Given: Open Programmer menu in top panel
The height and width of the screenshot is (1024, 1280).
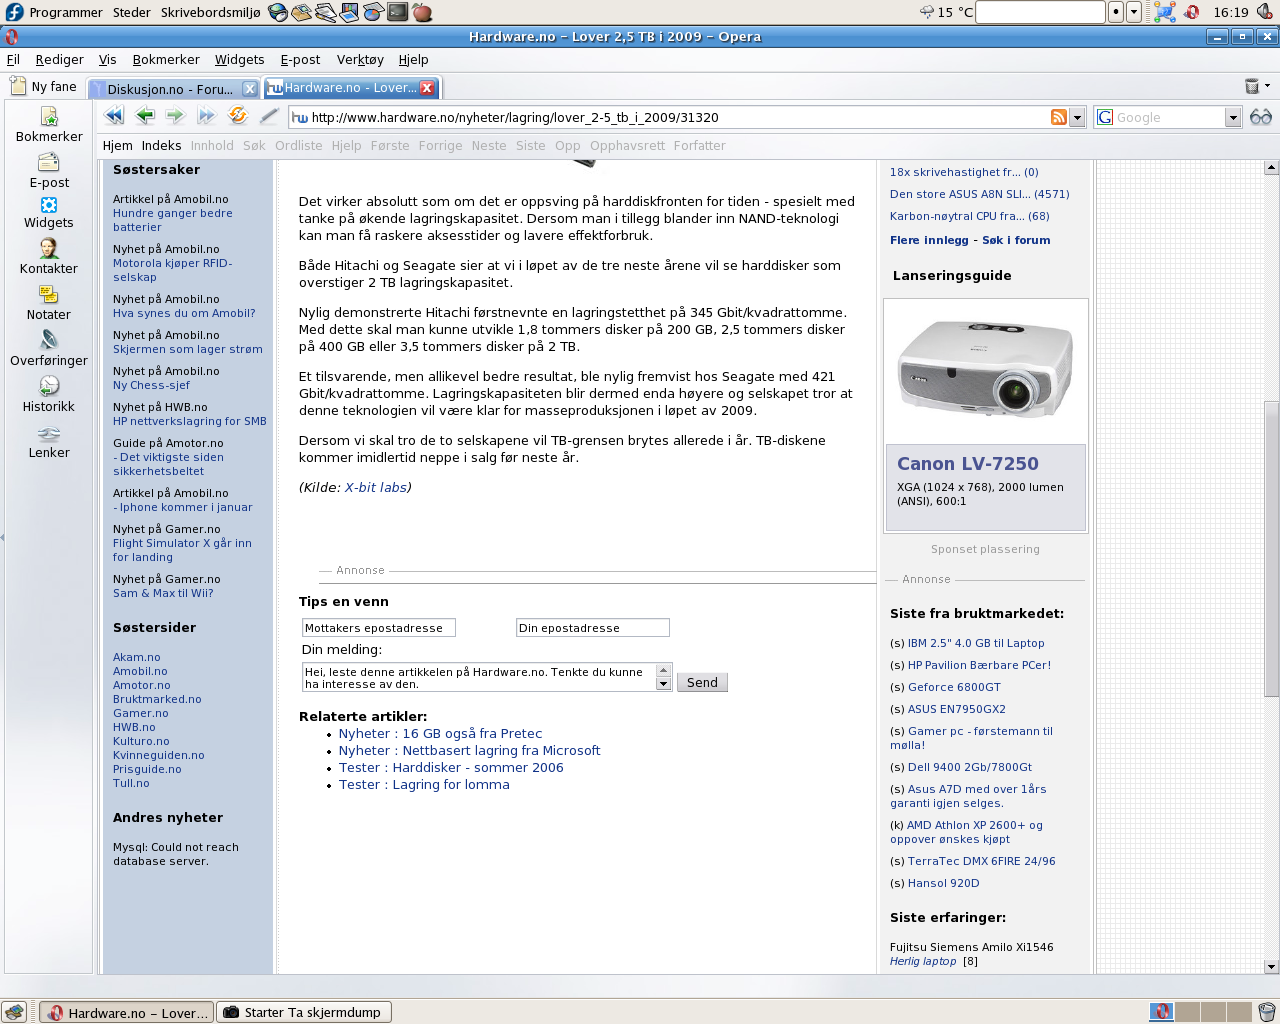Looking at the screenshot, I should click(x=66, y=12).
